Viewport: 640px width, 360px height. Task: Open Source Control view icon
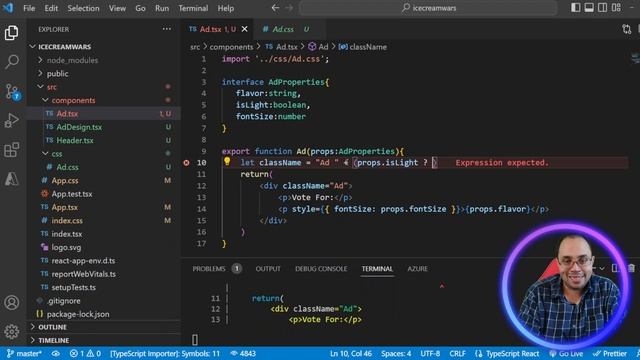11,91
